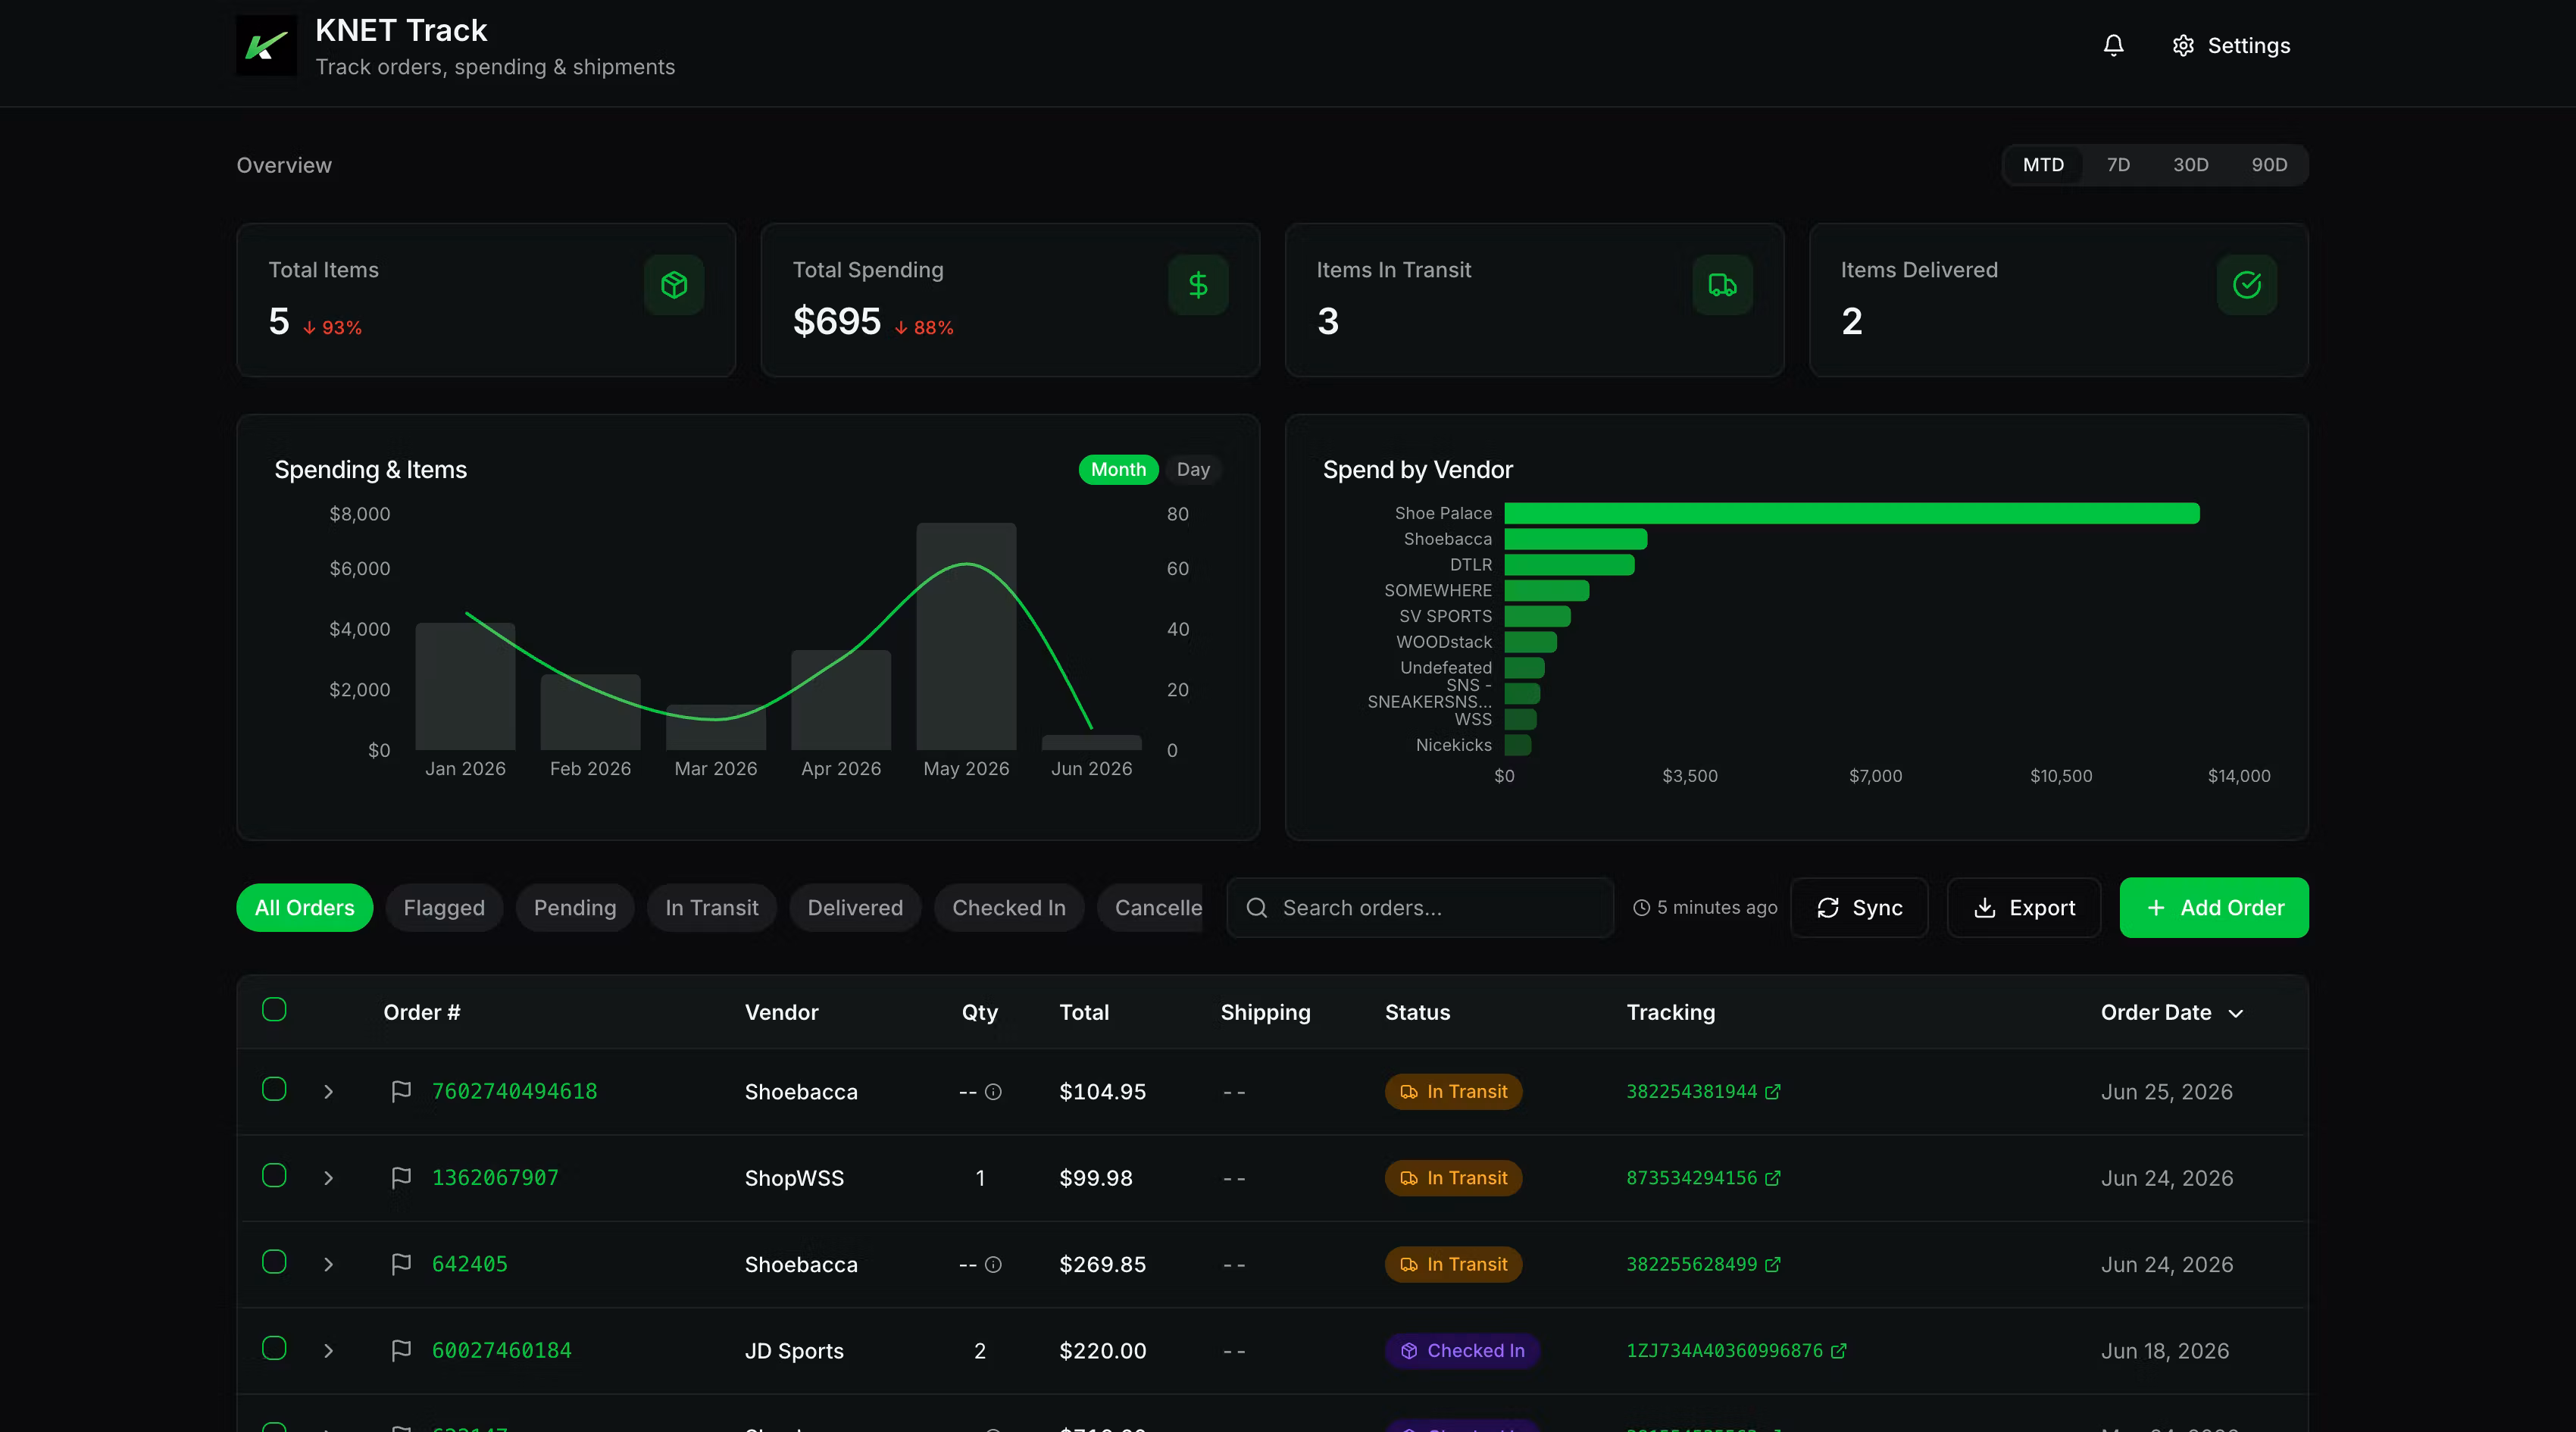The width and height of the screenshot is (2576, 1432).
Task: Expand the row for order 642405
Action: [x=328, y=1264]
